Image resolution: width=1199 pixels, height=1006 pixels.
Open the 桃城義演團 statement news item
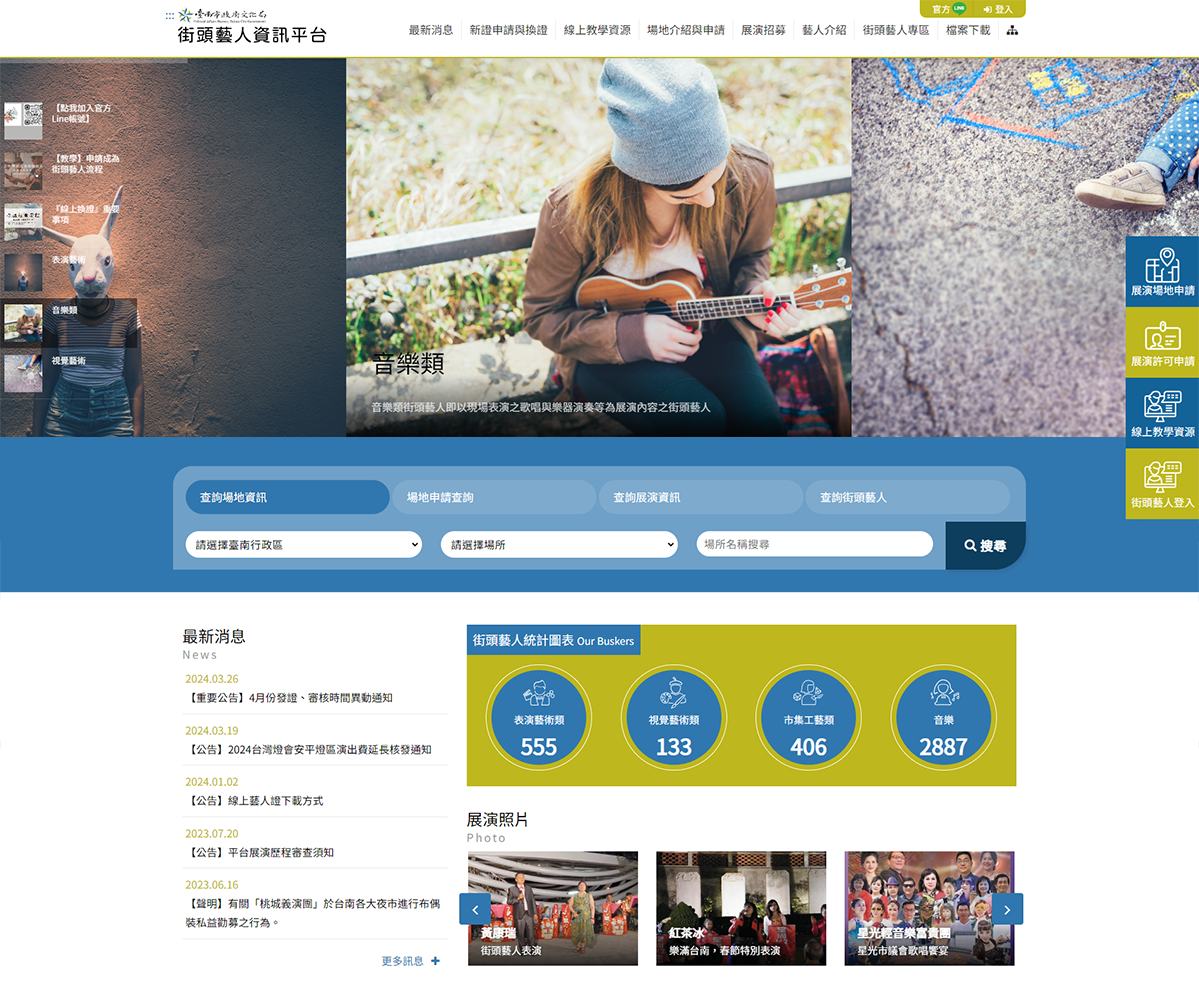(x=313, y=913)
